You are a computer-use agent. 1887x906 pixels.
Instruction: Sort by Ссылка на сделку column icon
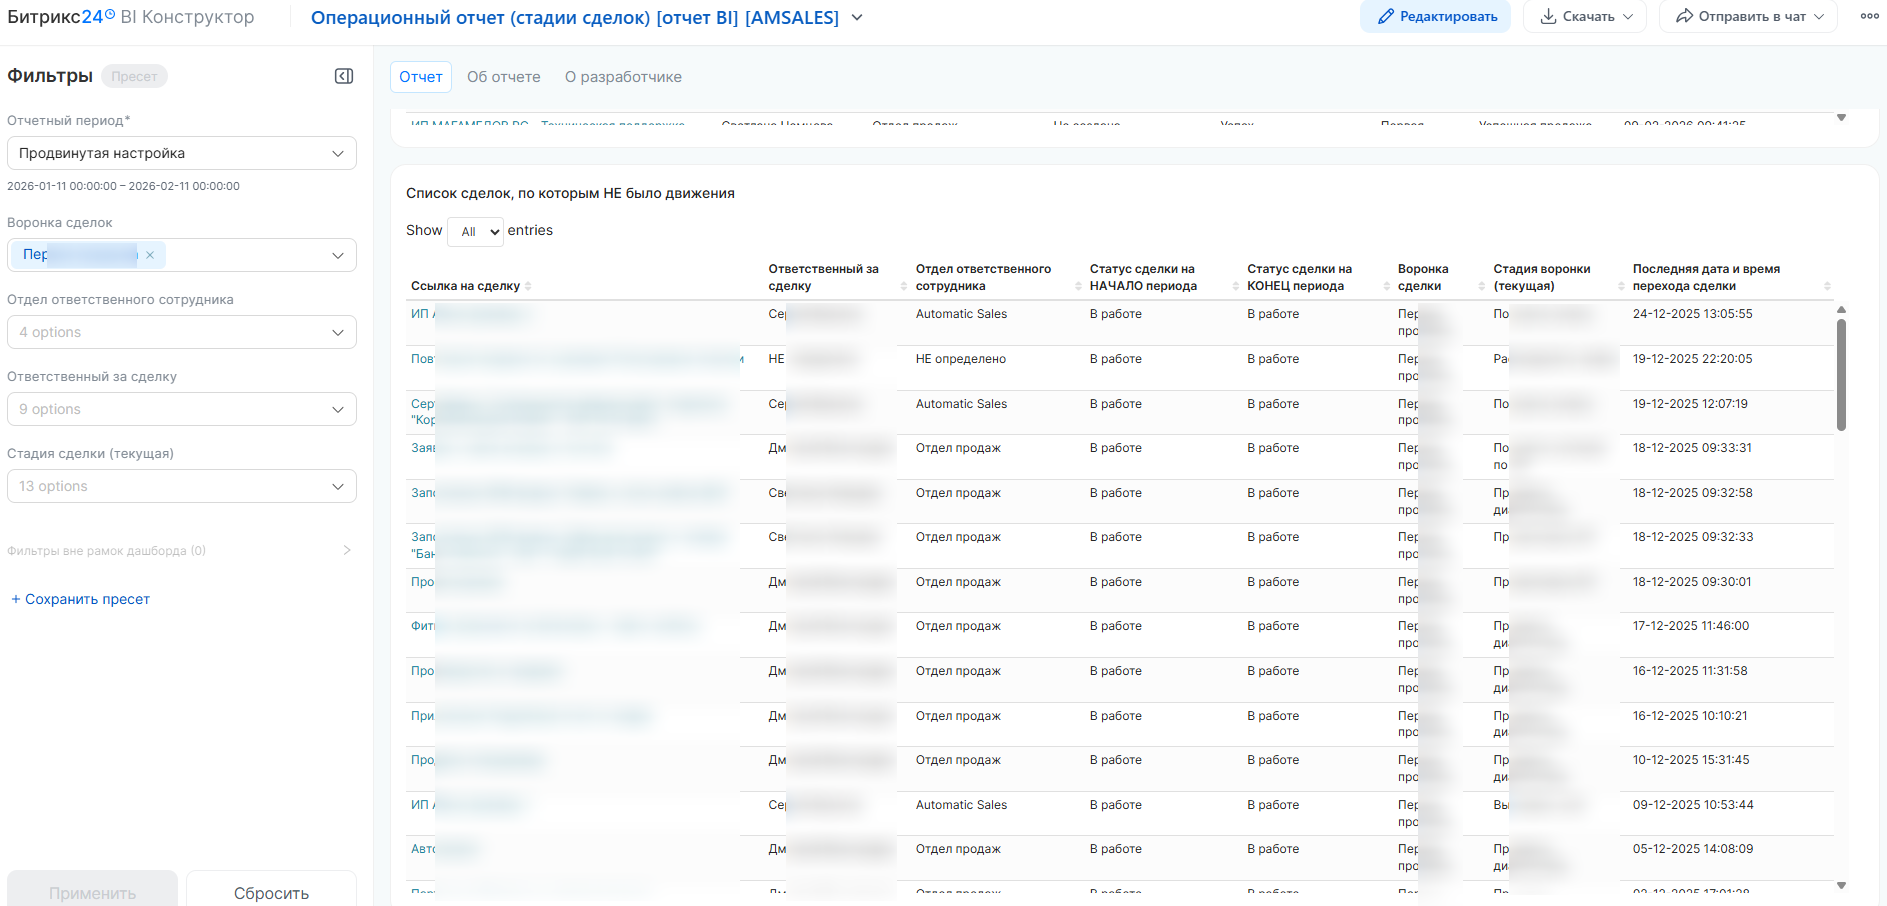click(528, 286)
